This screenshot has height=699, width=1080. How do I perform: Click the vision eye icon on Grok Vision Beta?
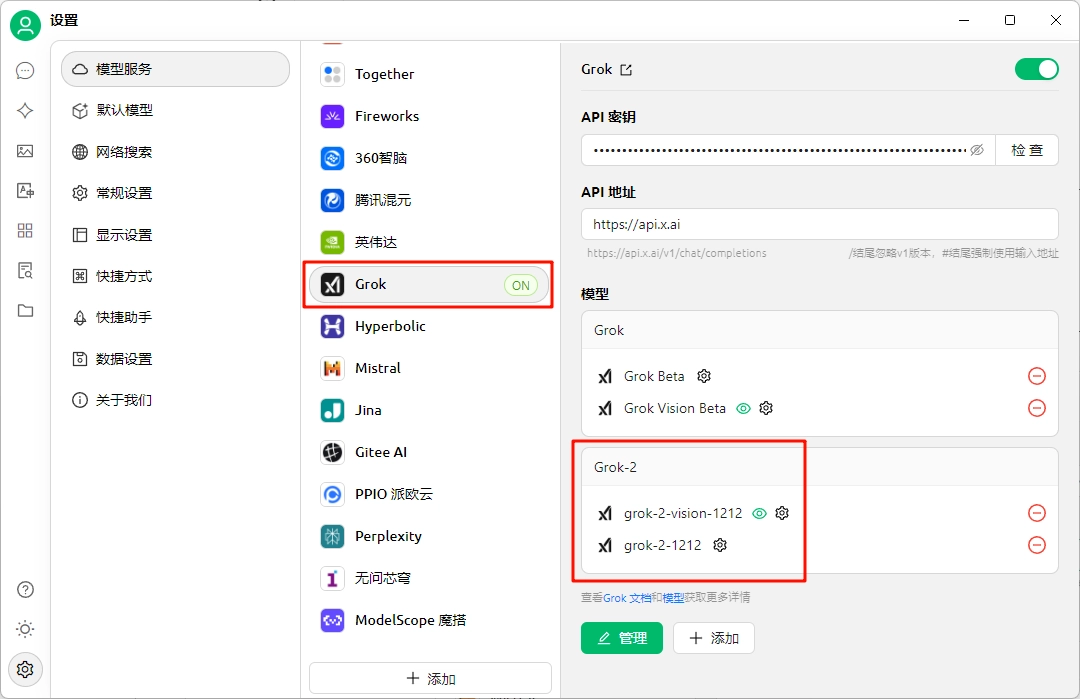coord(743,409)
